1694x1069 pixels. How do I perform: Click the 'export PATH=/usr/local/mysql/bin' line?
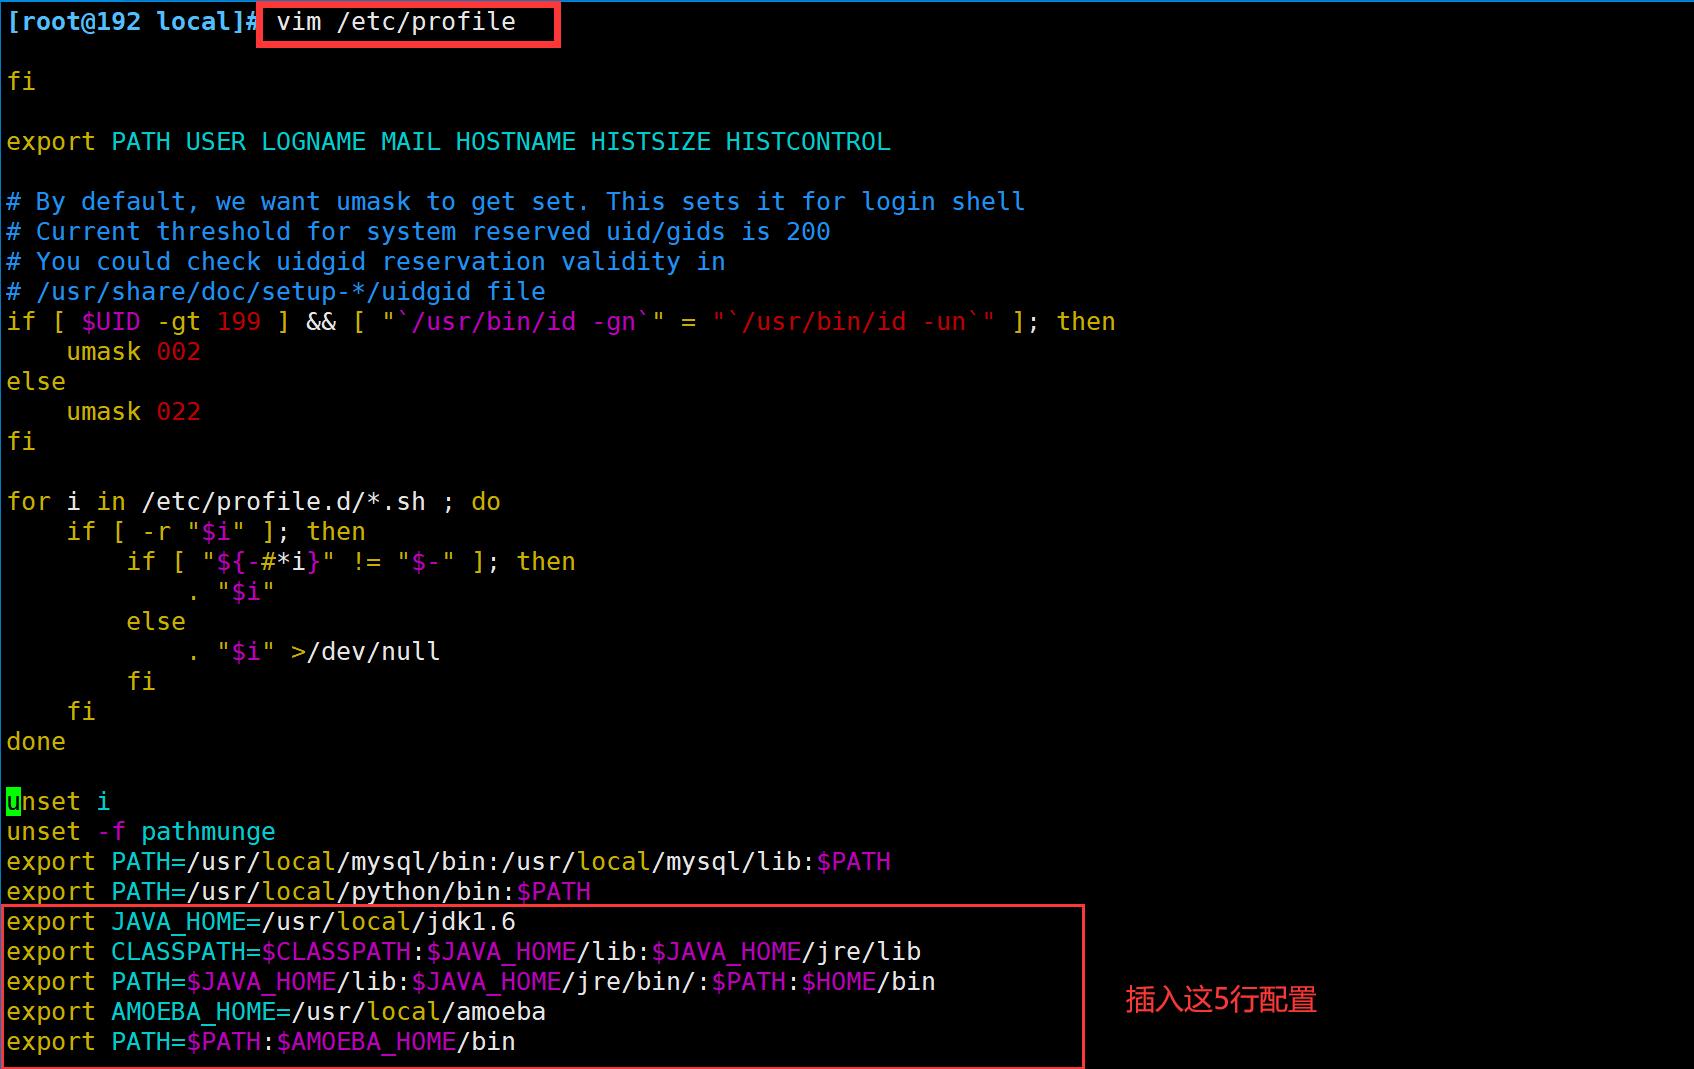point(448,862)
